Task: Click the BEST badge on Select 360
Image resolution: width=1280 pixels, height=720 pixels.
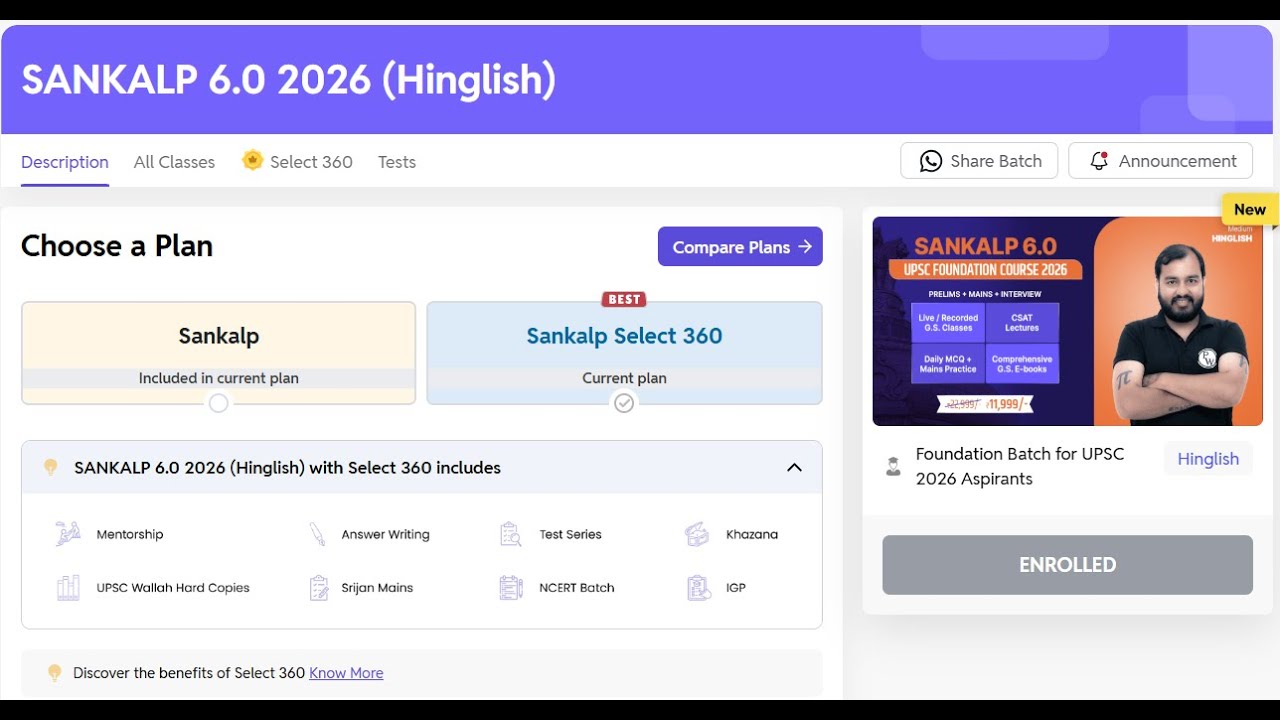Action: [624, 299]
